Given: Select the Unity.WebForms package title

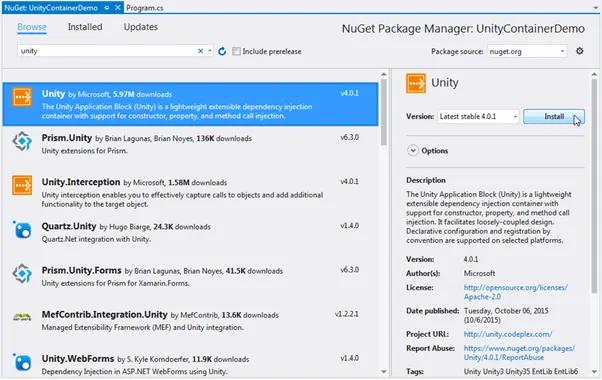Looking at the screenshot, I should tap(78, 359).
